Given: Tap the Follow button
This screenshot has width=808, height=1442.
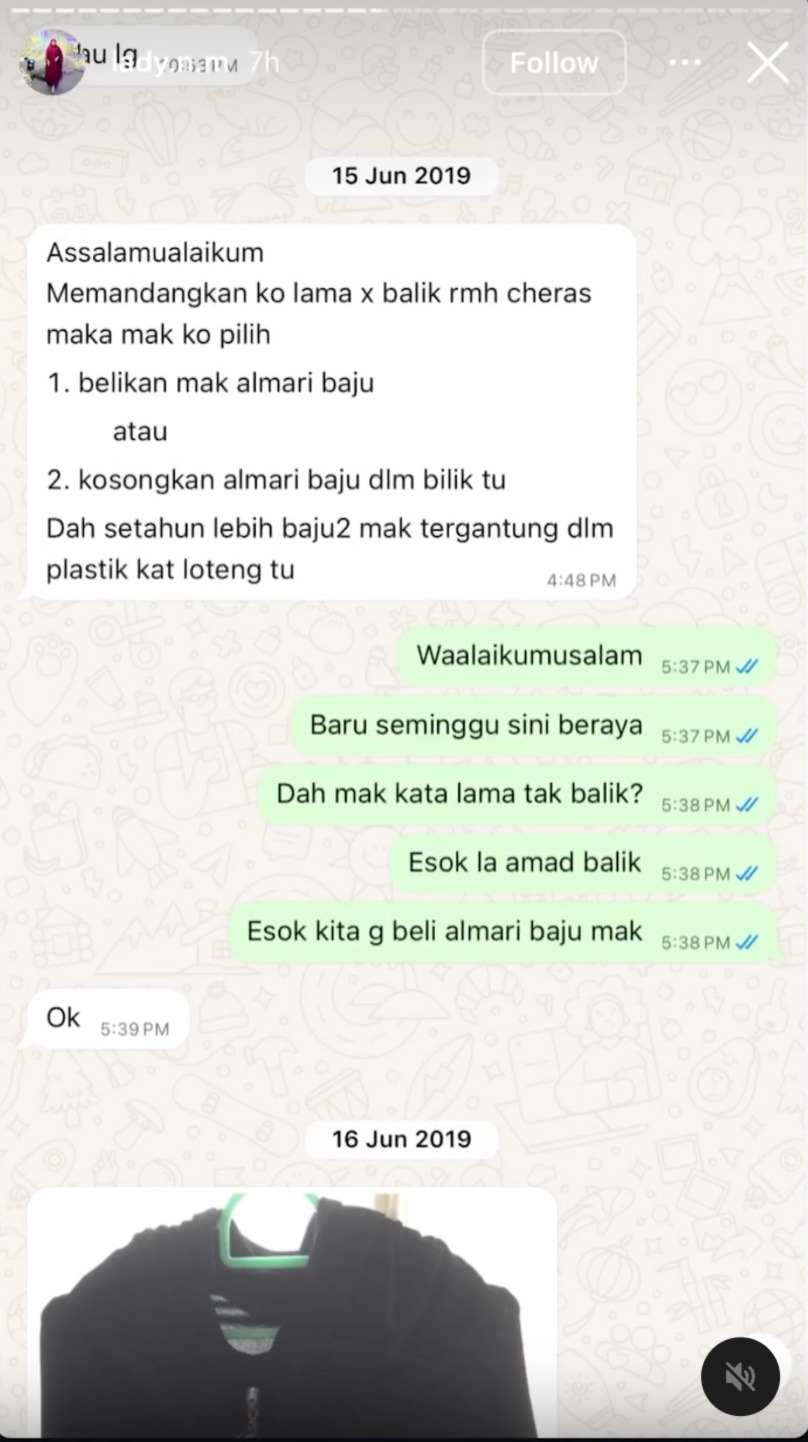Looking at the screenshot, I should pyautogui.click(x=554, y=63).
